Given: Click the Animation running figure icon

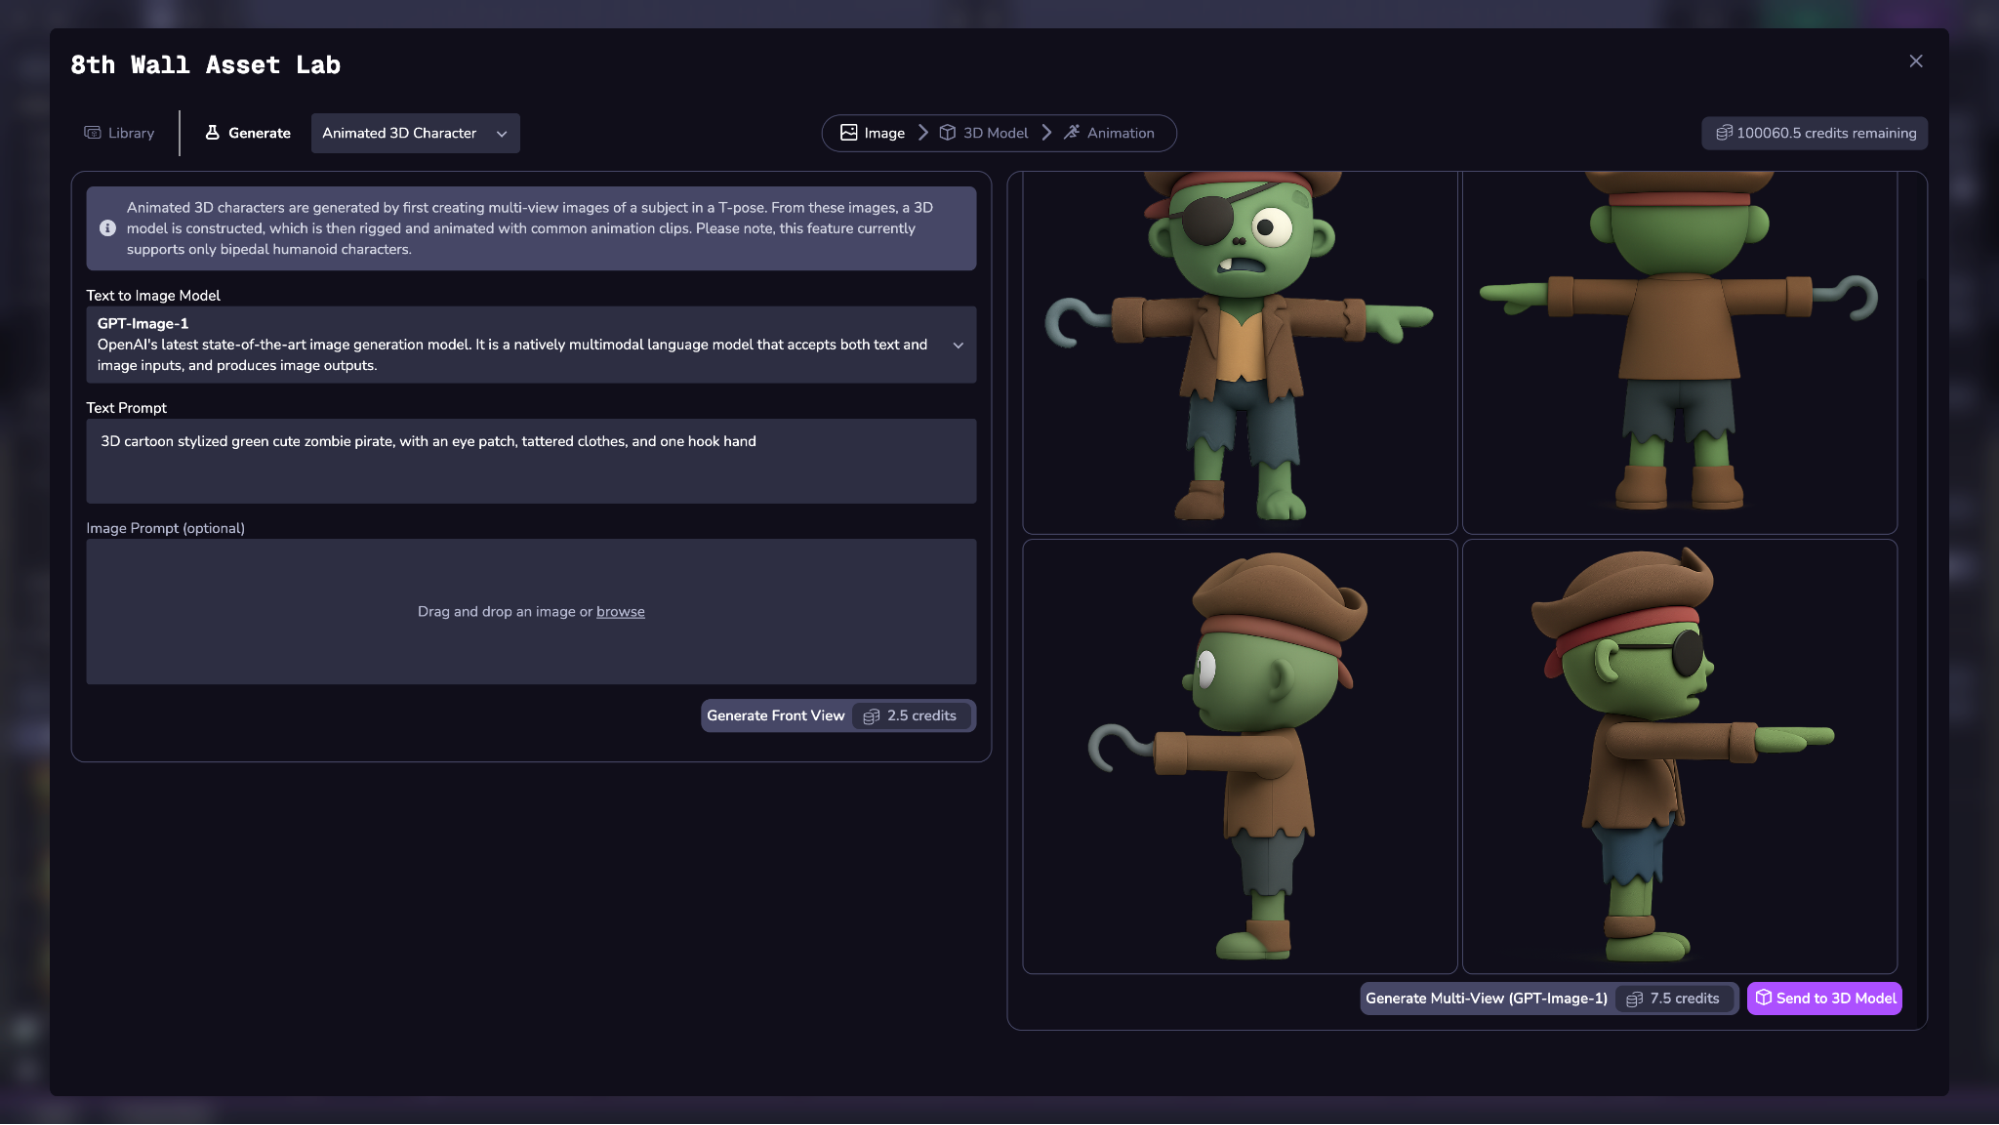Looking at the screenshot, I should tap(1071, 133).
